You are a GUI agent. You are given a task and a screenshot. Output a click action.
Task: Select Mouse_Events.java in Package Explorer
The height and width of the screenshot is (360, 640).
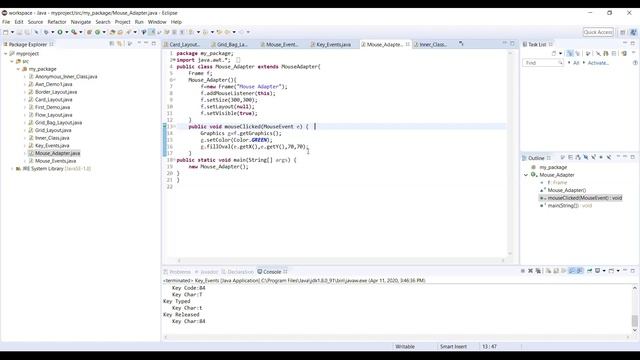pyautogui.click(x=56, y=161)
